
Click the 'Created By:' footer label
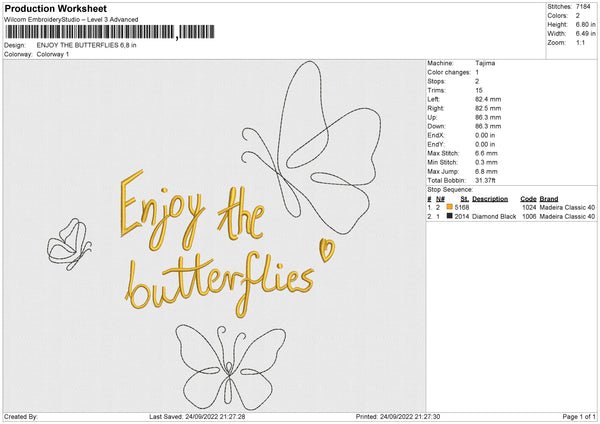[21, 416]
